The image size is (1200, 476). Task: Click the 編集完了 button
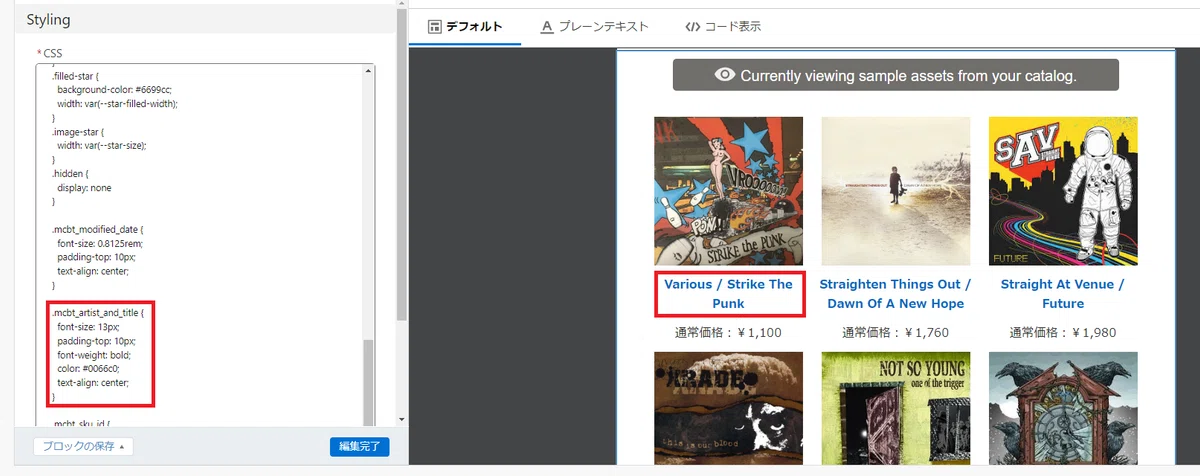359,447
